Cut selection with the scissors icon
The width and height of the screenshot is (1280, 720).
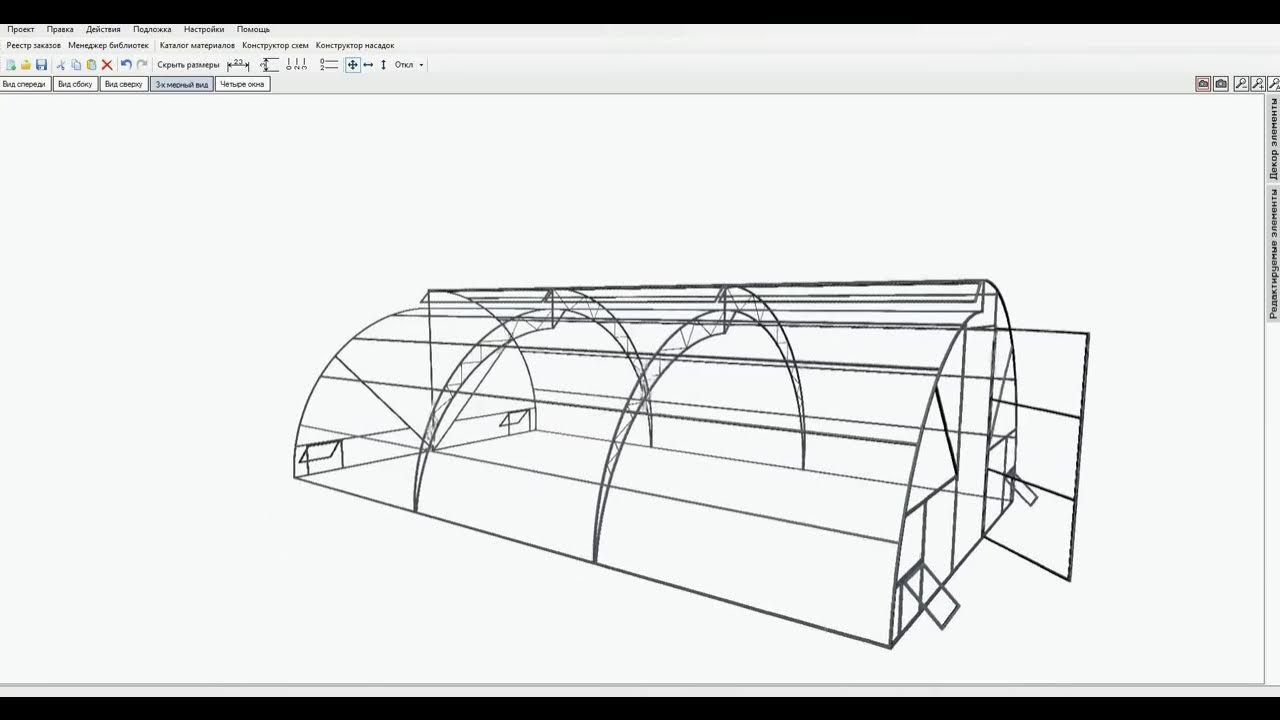(61, 64)
